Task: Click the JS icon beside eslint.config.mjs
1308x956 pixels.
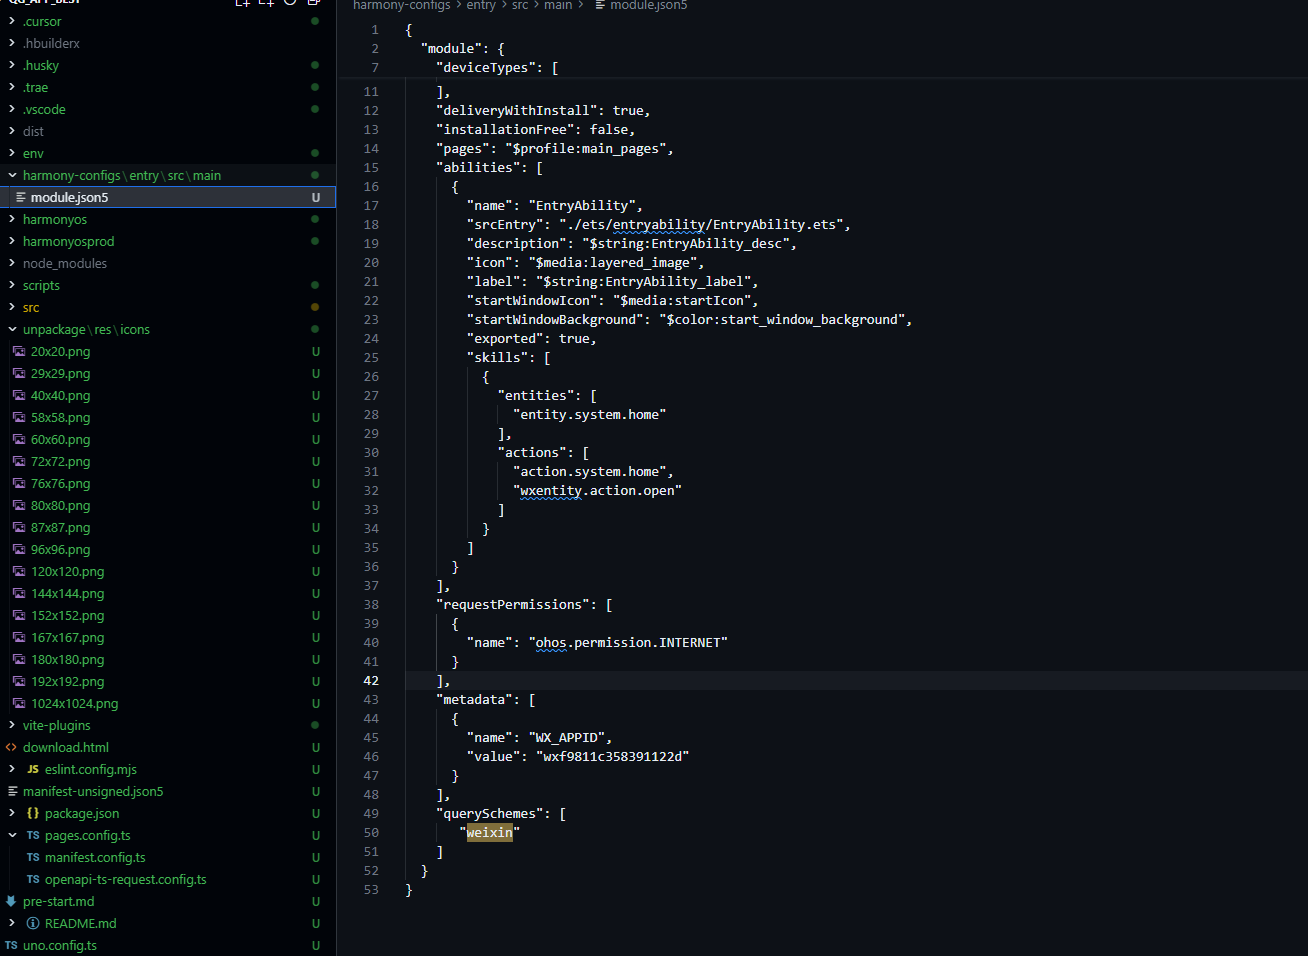Action: (33, 769)
